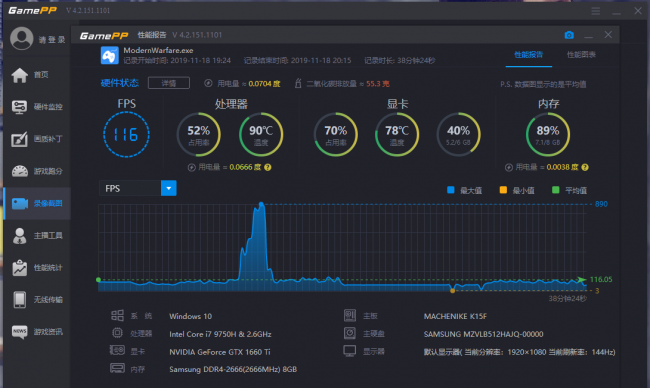Viewport: 650px width, 388px height.
Task: Open main window hamburger menu
Action: (x=596, y=11)
